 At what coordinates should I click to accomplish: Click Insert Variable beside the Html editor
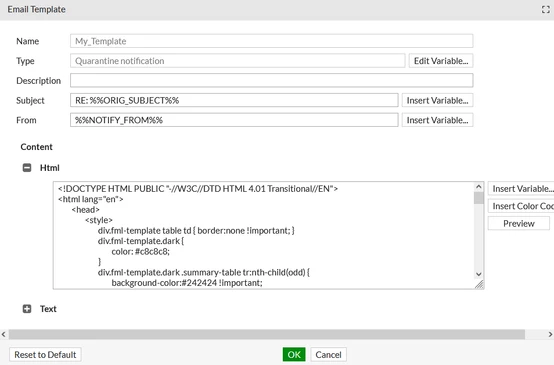point(521,189)
